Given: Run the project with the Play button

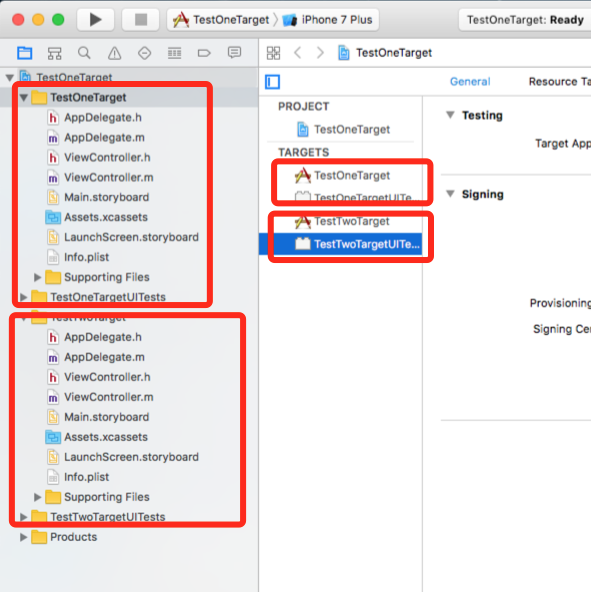Looking at the screenshot, I should pos(95,20).
